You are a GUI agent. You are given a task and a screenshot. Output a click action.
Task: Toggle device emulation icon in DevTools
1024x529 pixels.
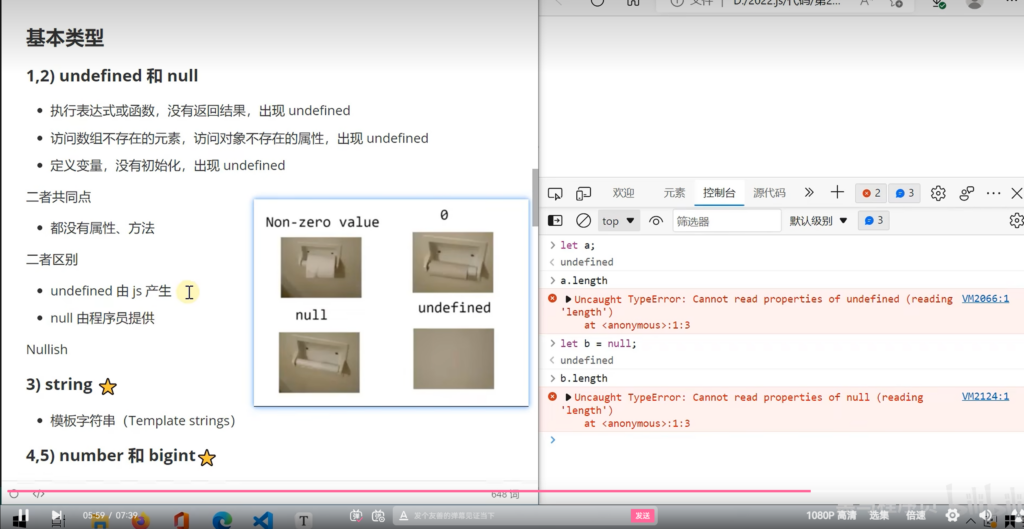point(583,193)
